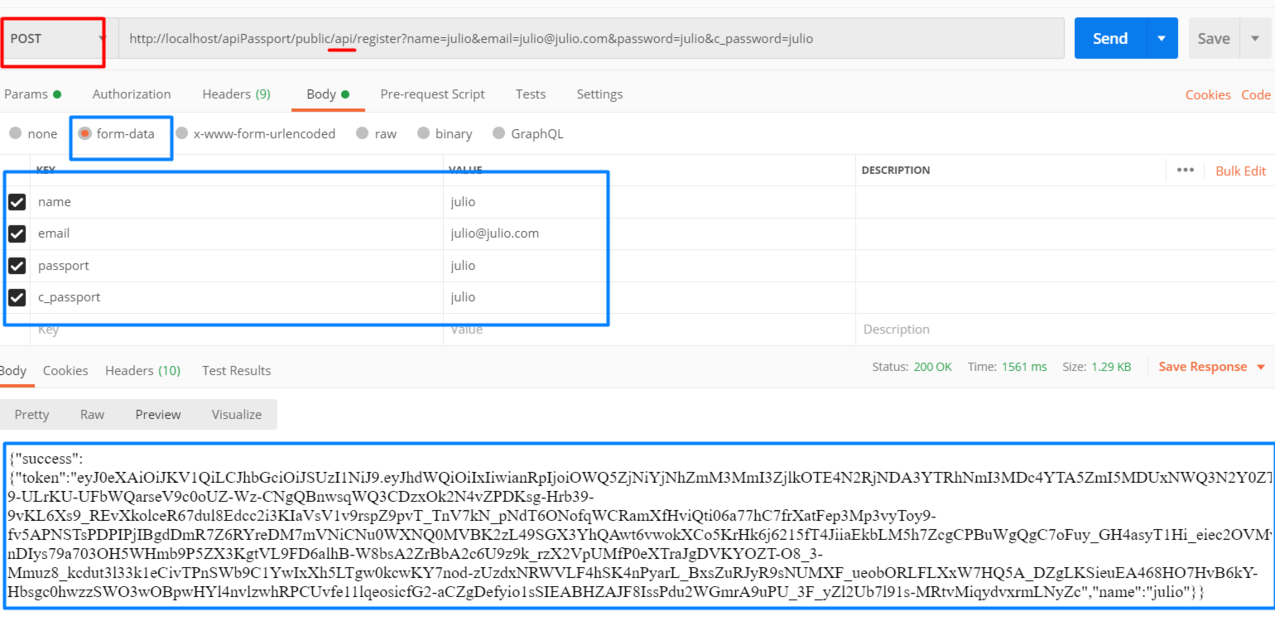Viewport: 1275px width, 621px height.
Task: Click the Code link
Action: point(1257,94)
